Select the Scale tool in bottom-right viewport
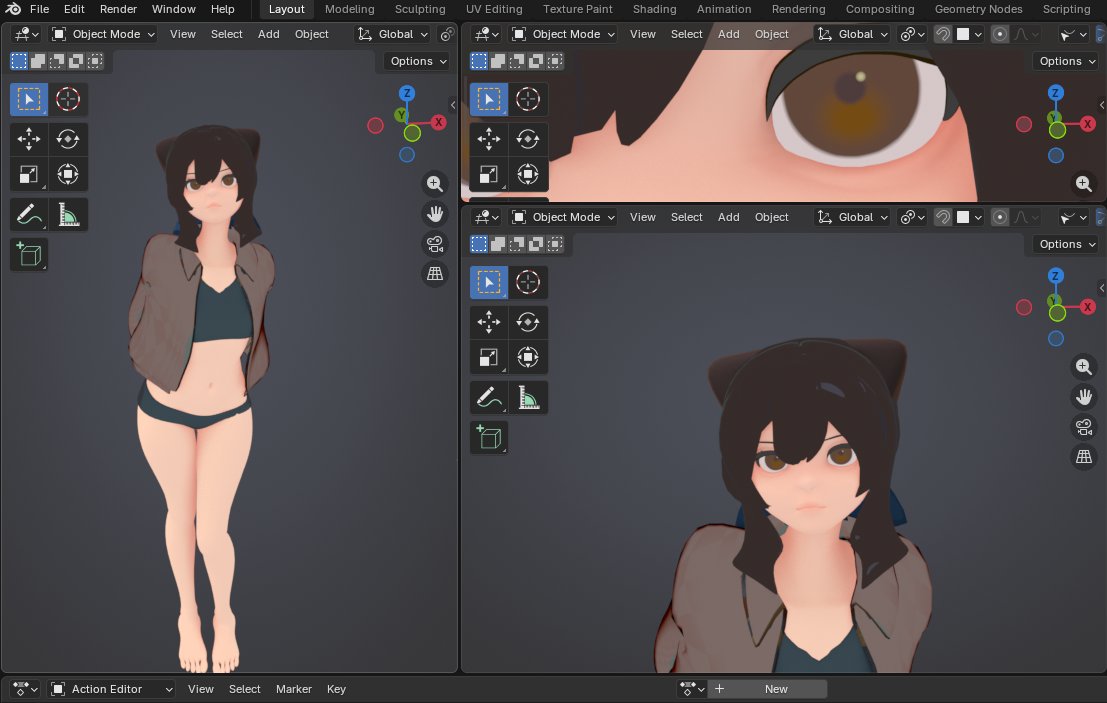 point(489,357)
